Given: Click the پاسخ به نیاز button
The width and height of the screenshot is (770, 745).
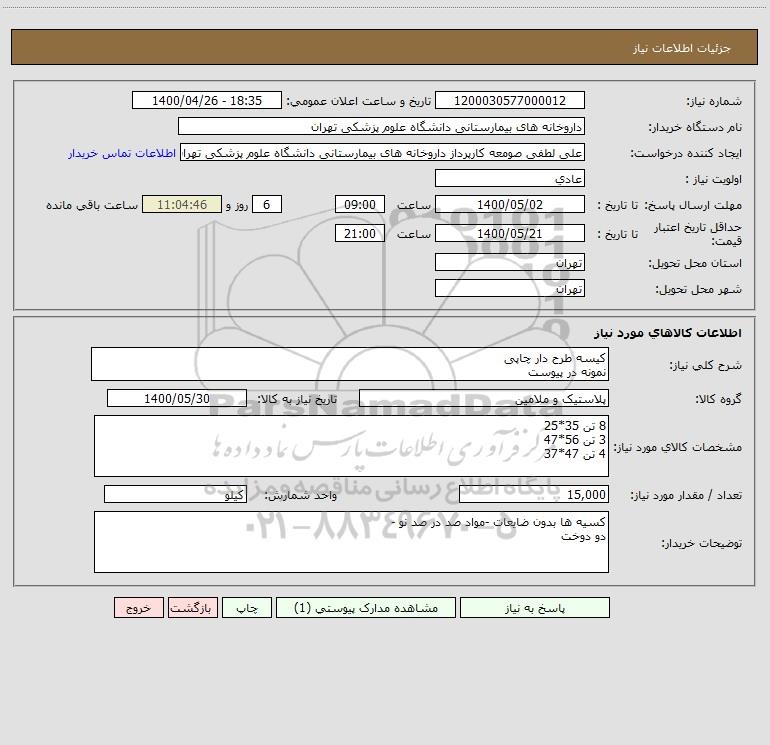Looking at the screenshot, I should [x=534, y=607].
